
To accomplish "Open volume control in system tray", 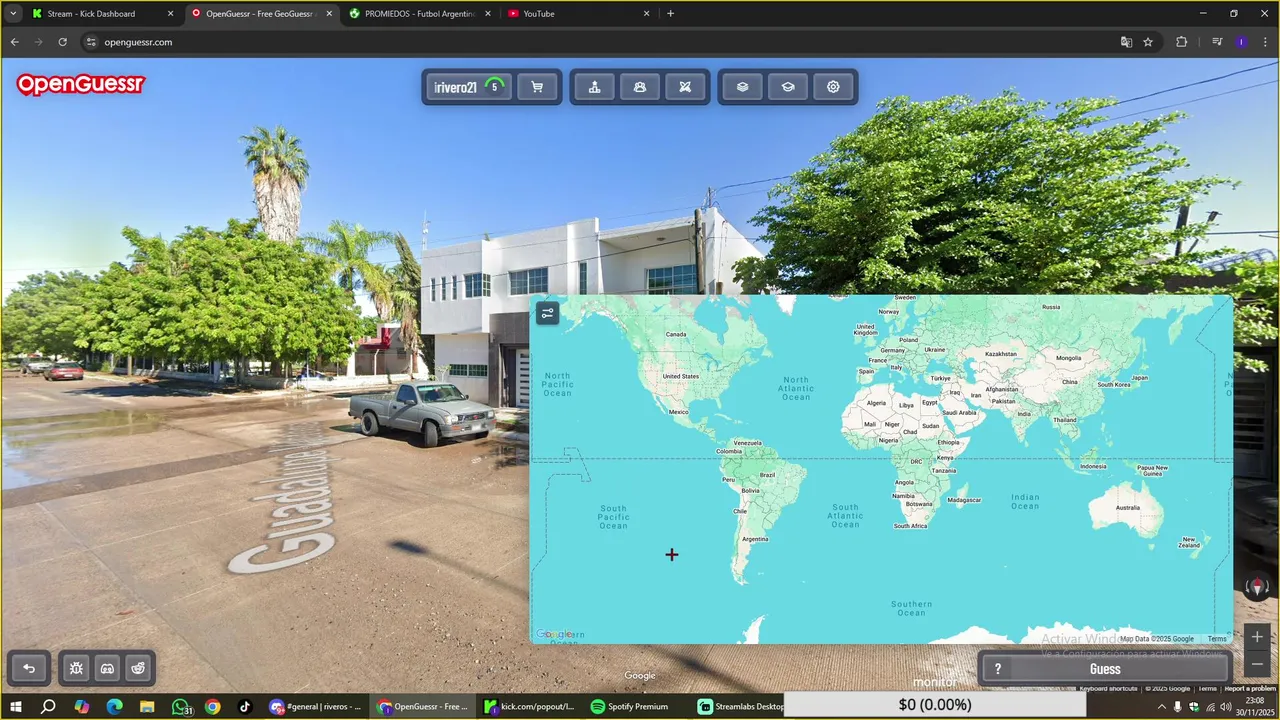I will pos(1226,707).
